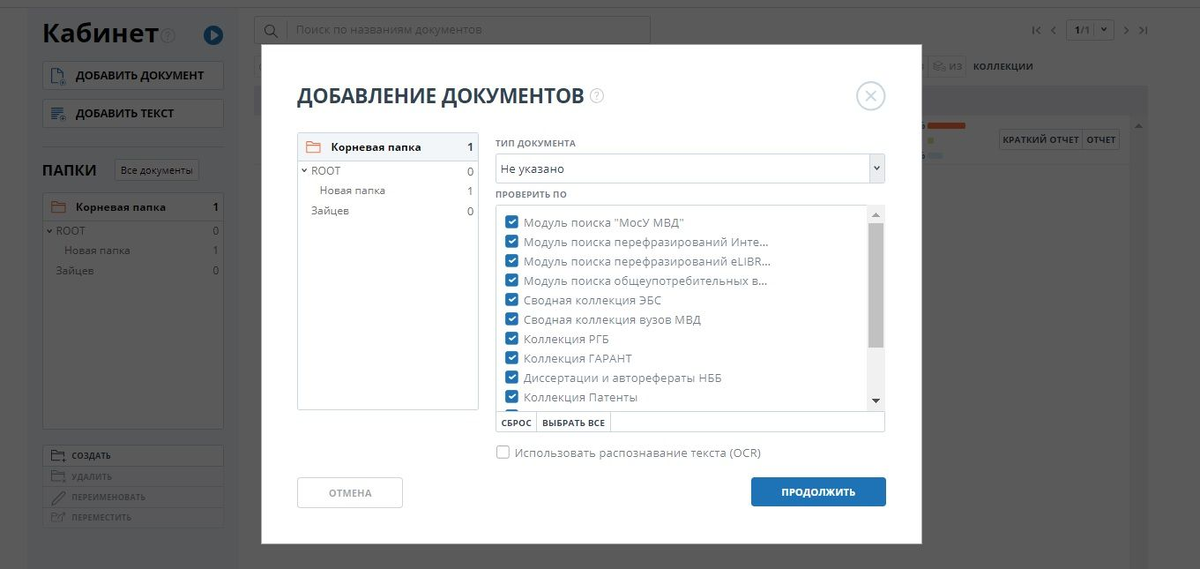Uncheck Модуль поиска "МосУ МВД"

[512, 223]
